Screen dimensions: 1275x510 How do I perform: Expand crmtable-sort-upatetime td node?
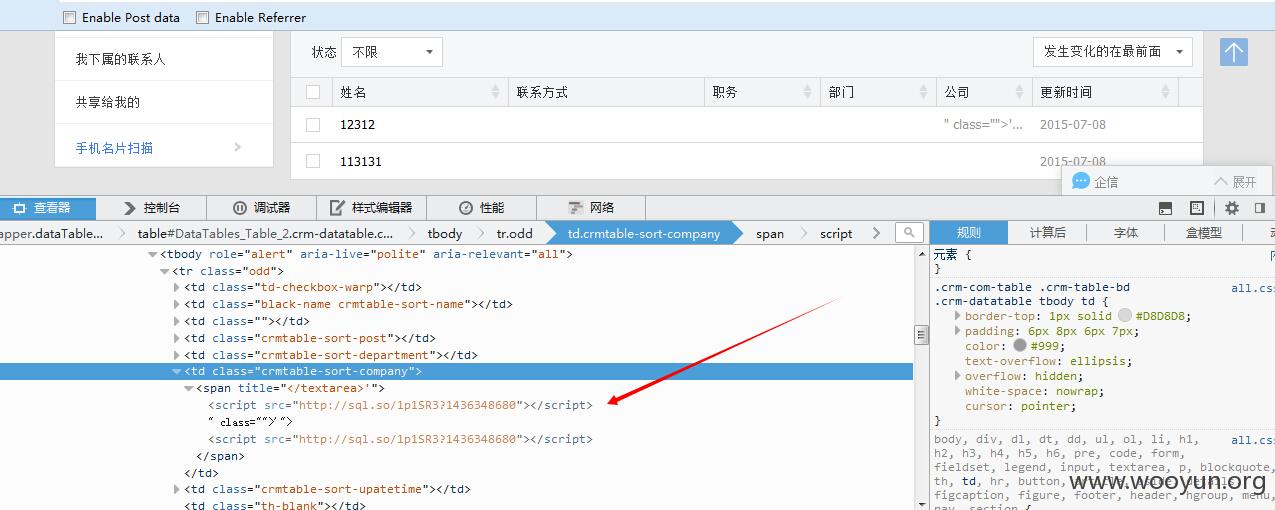click(x=177, y=489)
